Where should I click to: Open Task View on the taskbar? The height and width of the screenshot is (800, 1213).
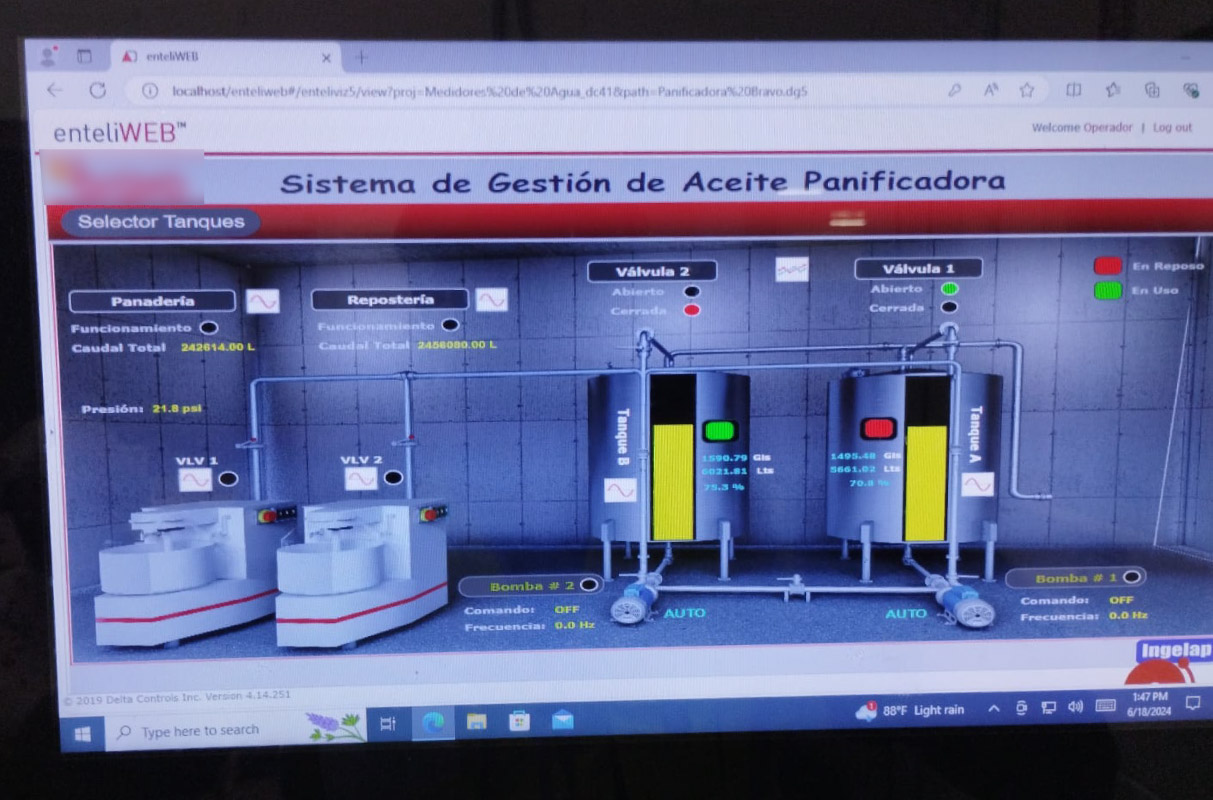[389, 722]
